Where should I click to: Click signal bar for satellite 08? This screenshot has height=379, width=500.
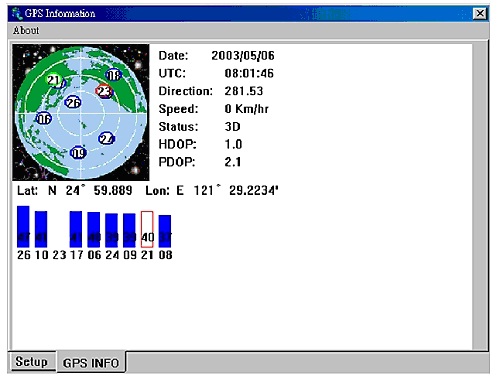pos(165,231)
